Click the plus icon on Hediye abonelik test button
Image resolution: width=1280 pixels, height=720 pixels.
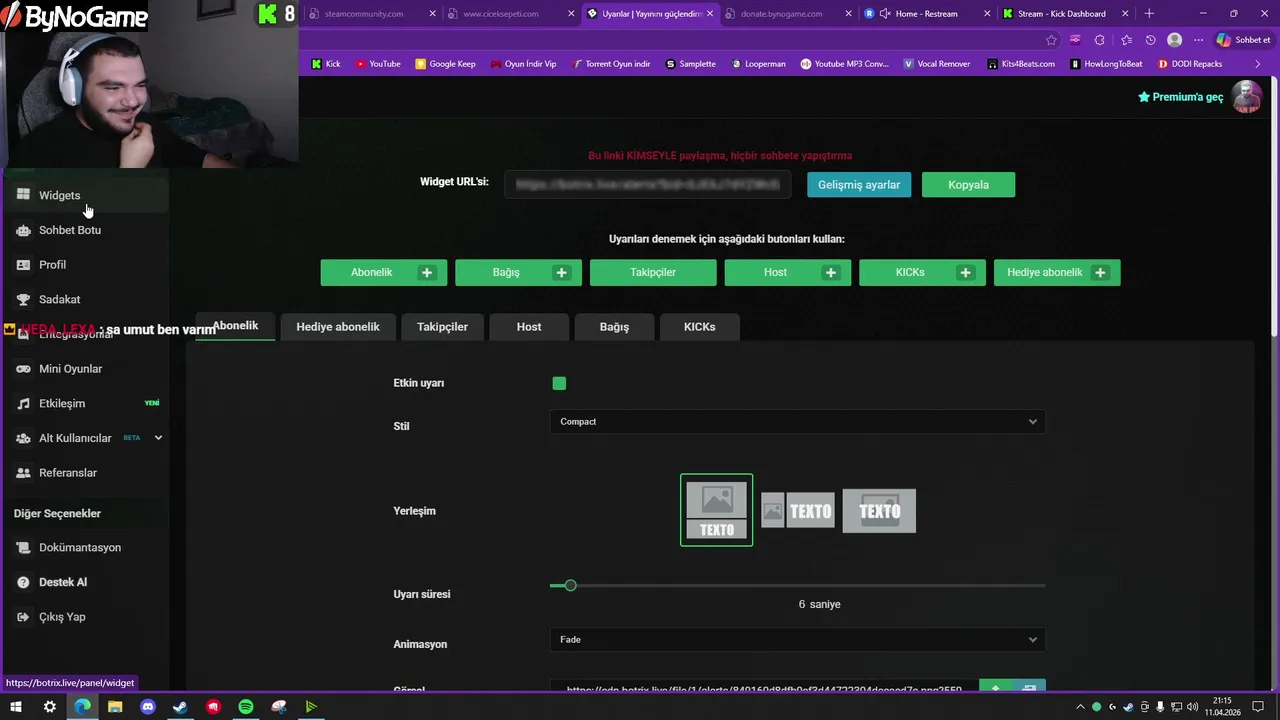1100,272
